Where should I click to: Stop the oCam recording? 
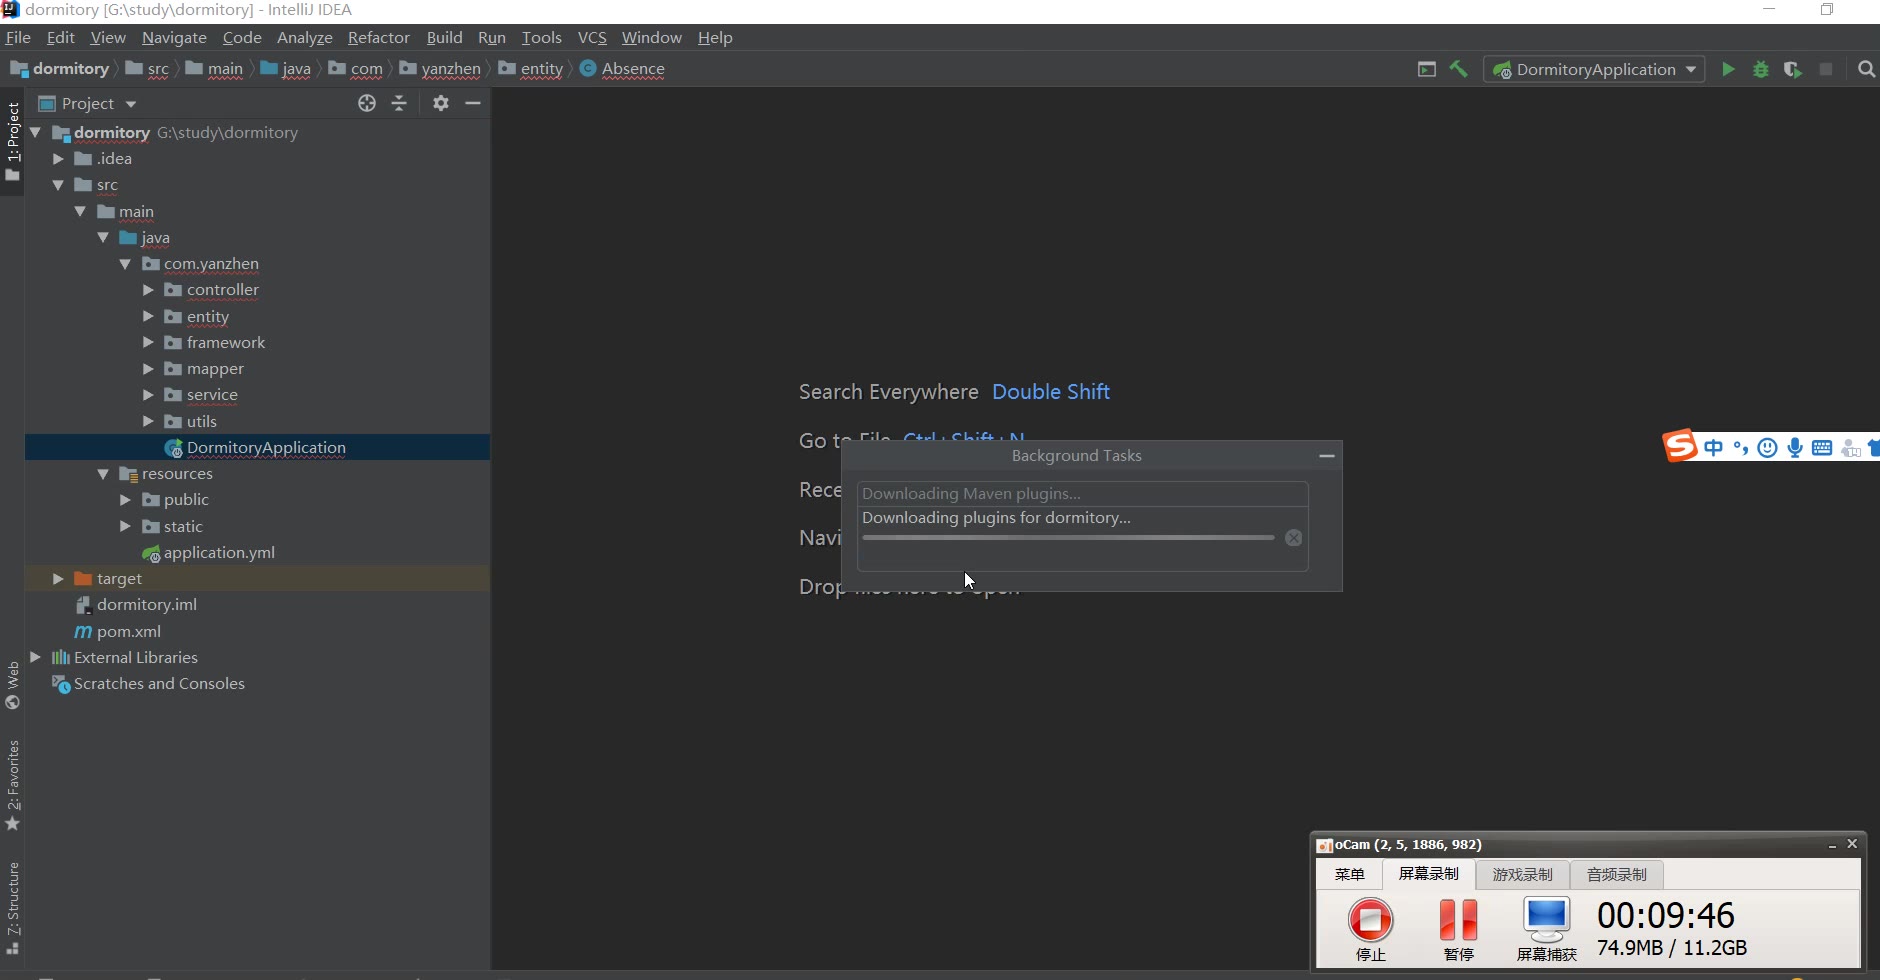1370,928
